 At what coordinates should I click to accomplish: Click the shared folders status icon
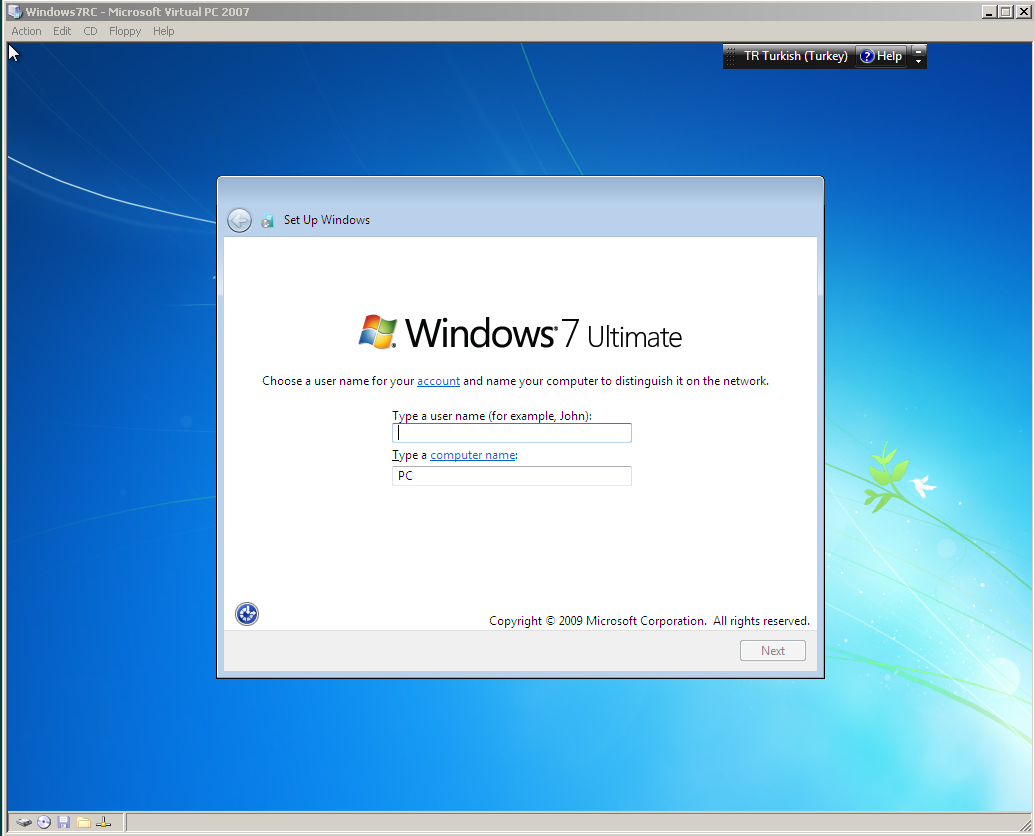(x=83, y=822)
